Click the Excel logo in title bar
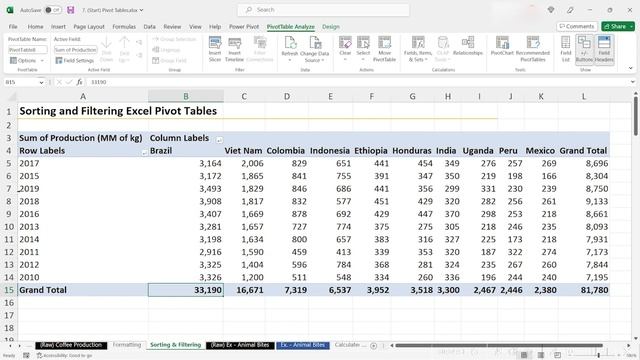This screenshot has width=640, height=360. point(10,10)
